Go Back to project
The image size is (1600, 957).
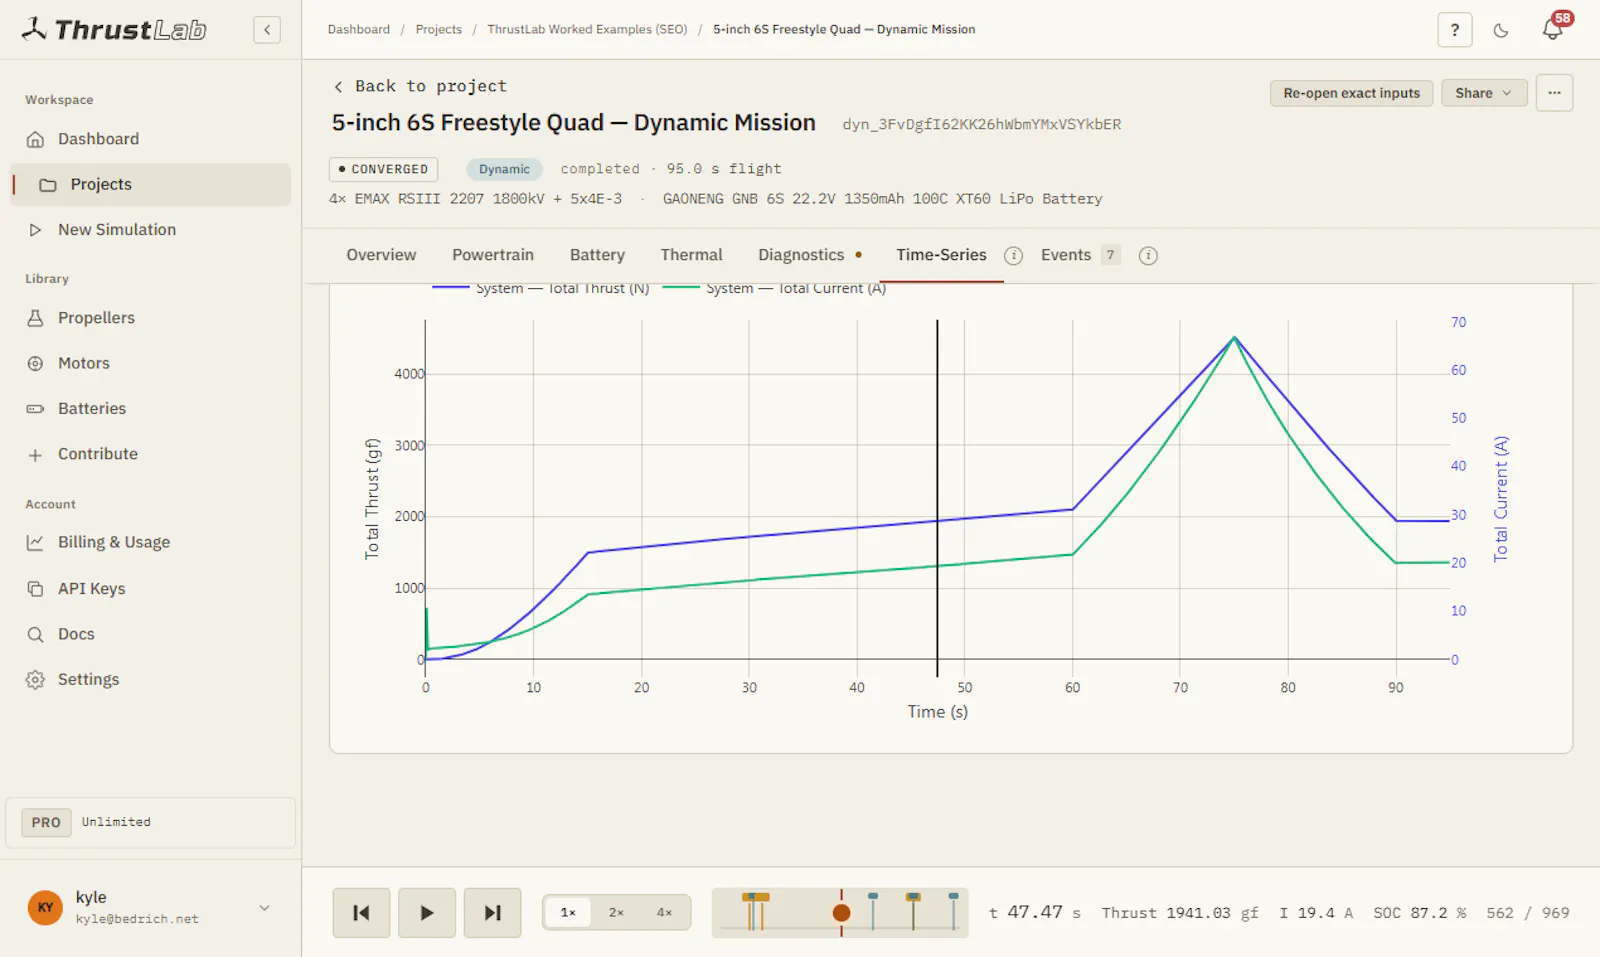point(420,86)
